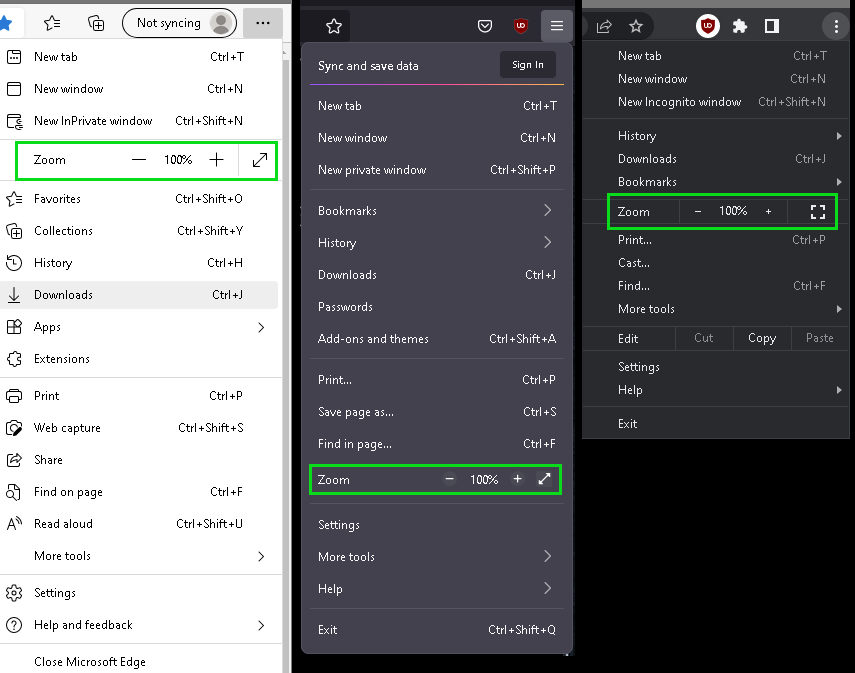Viewport: 855px width, 673px height.
Task: Select New InPrivate window in Edge menu
Action: 139,121
